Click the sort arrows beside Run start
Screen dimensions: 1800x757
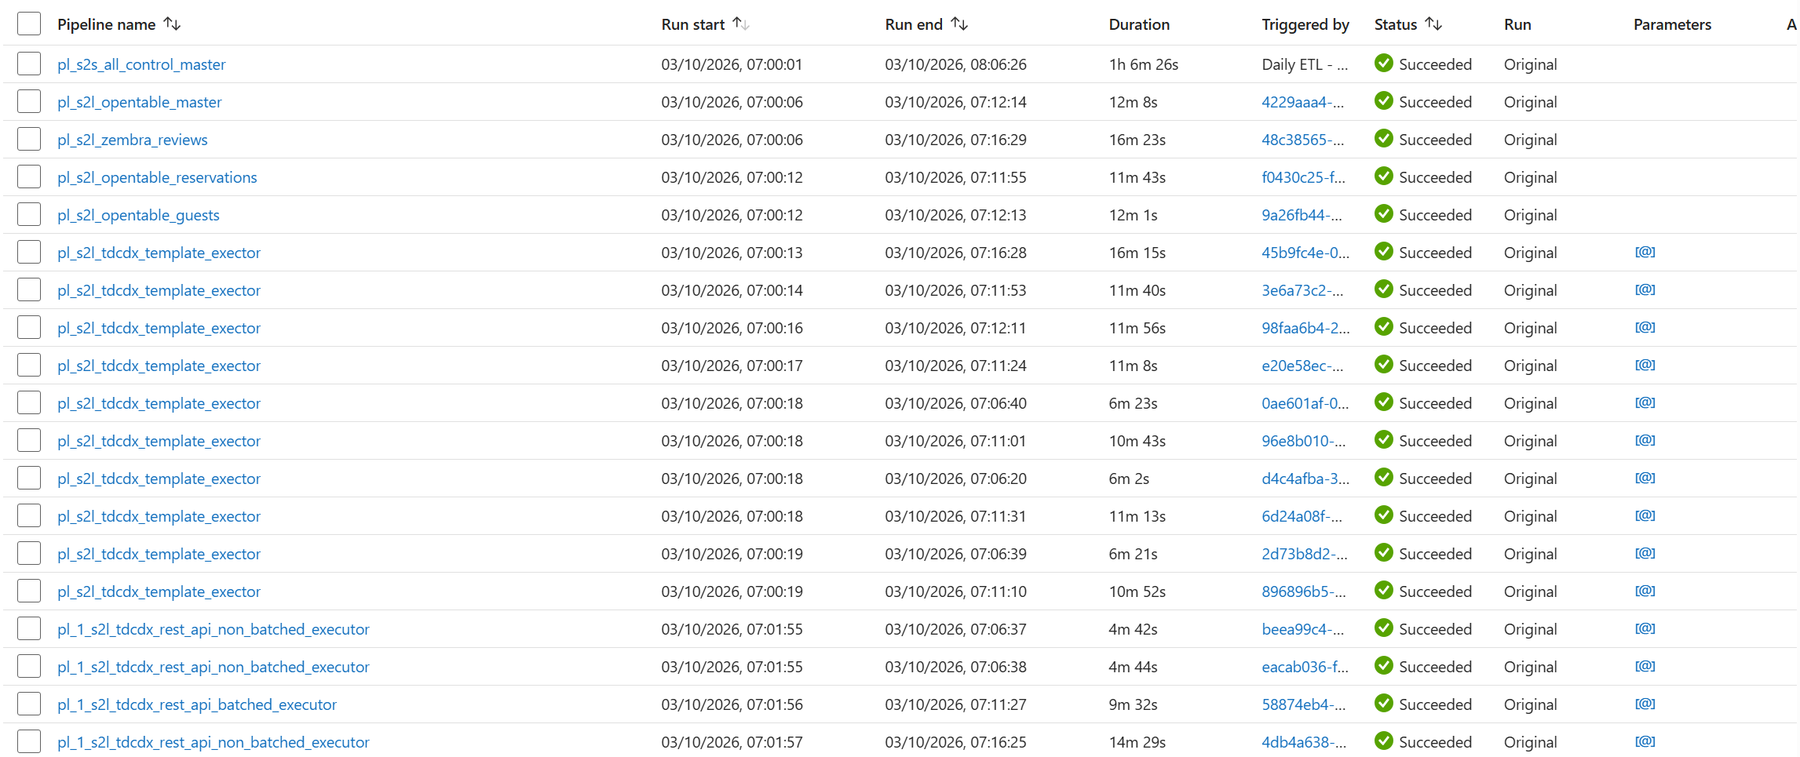click(741, 24)
